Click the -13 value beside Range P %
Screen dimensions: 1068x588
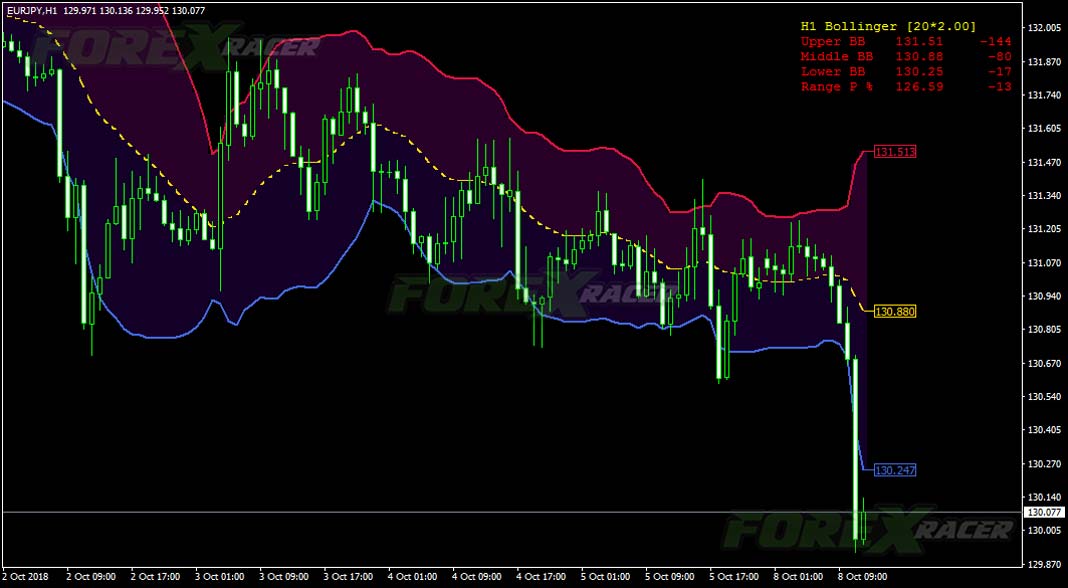tap(999, 87)
